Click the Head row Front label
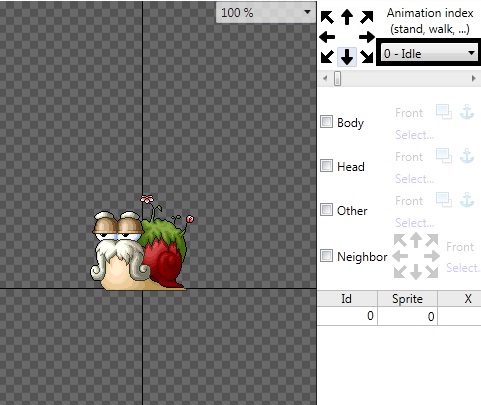The image size is (481, 405). pos(409,157)
